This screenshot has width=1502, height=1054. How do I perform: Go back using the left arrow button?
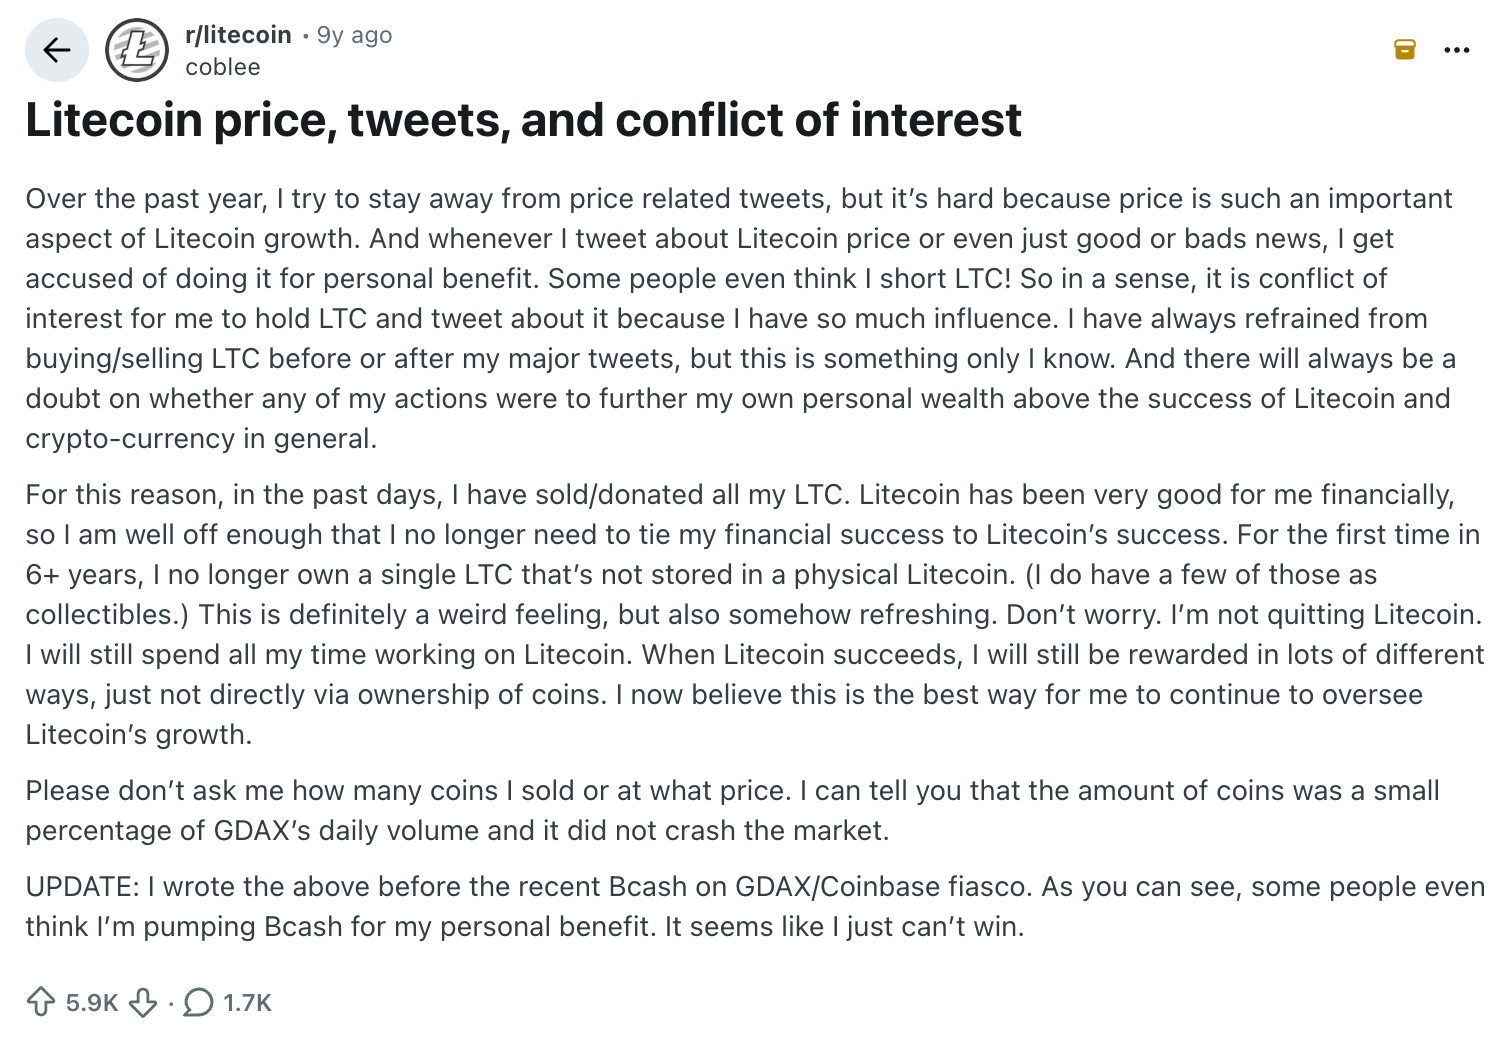pyautogui.click(x=57, y=50)
